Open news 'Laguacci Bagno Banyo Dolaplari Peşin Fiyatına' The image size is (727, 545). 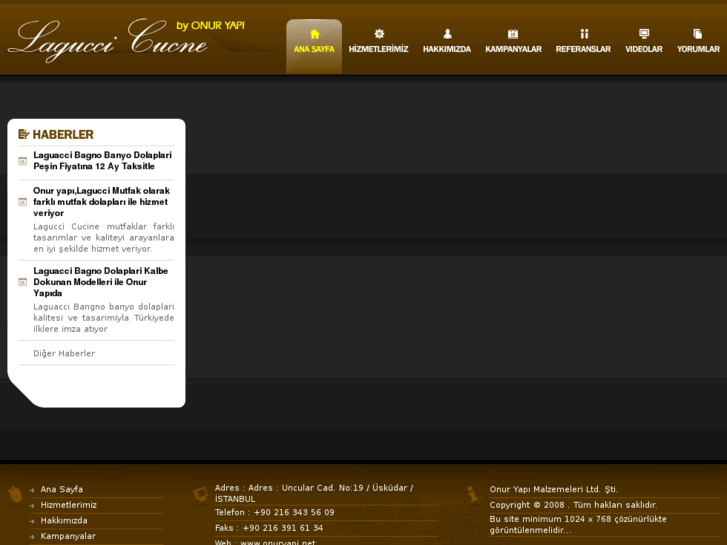coord(102,160)
